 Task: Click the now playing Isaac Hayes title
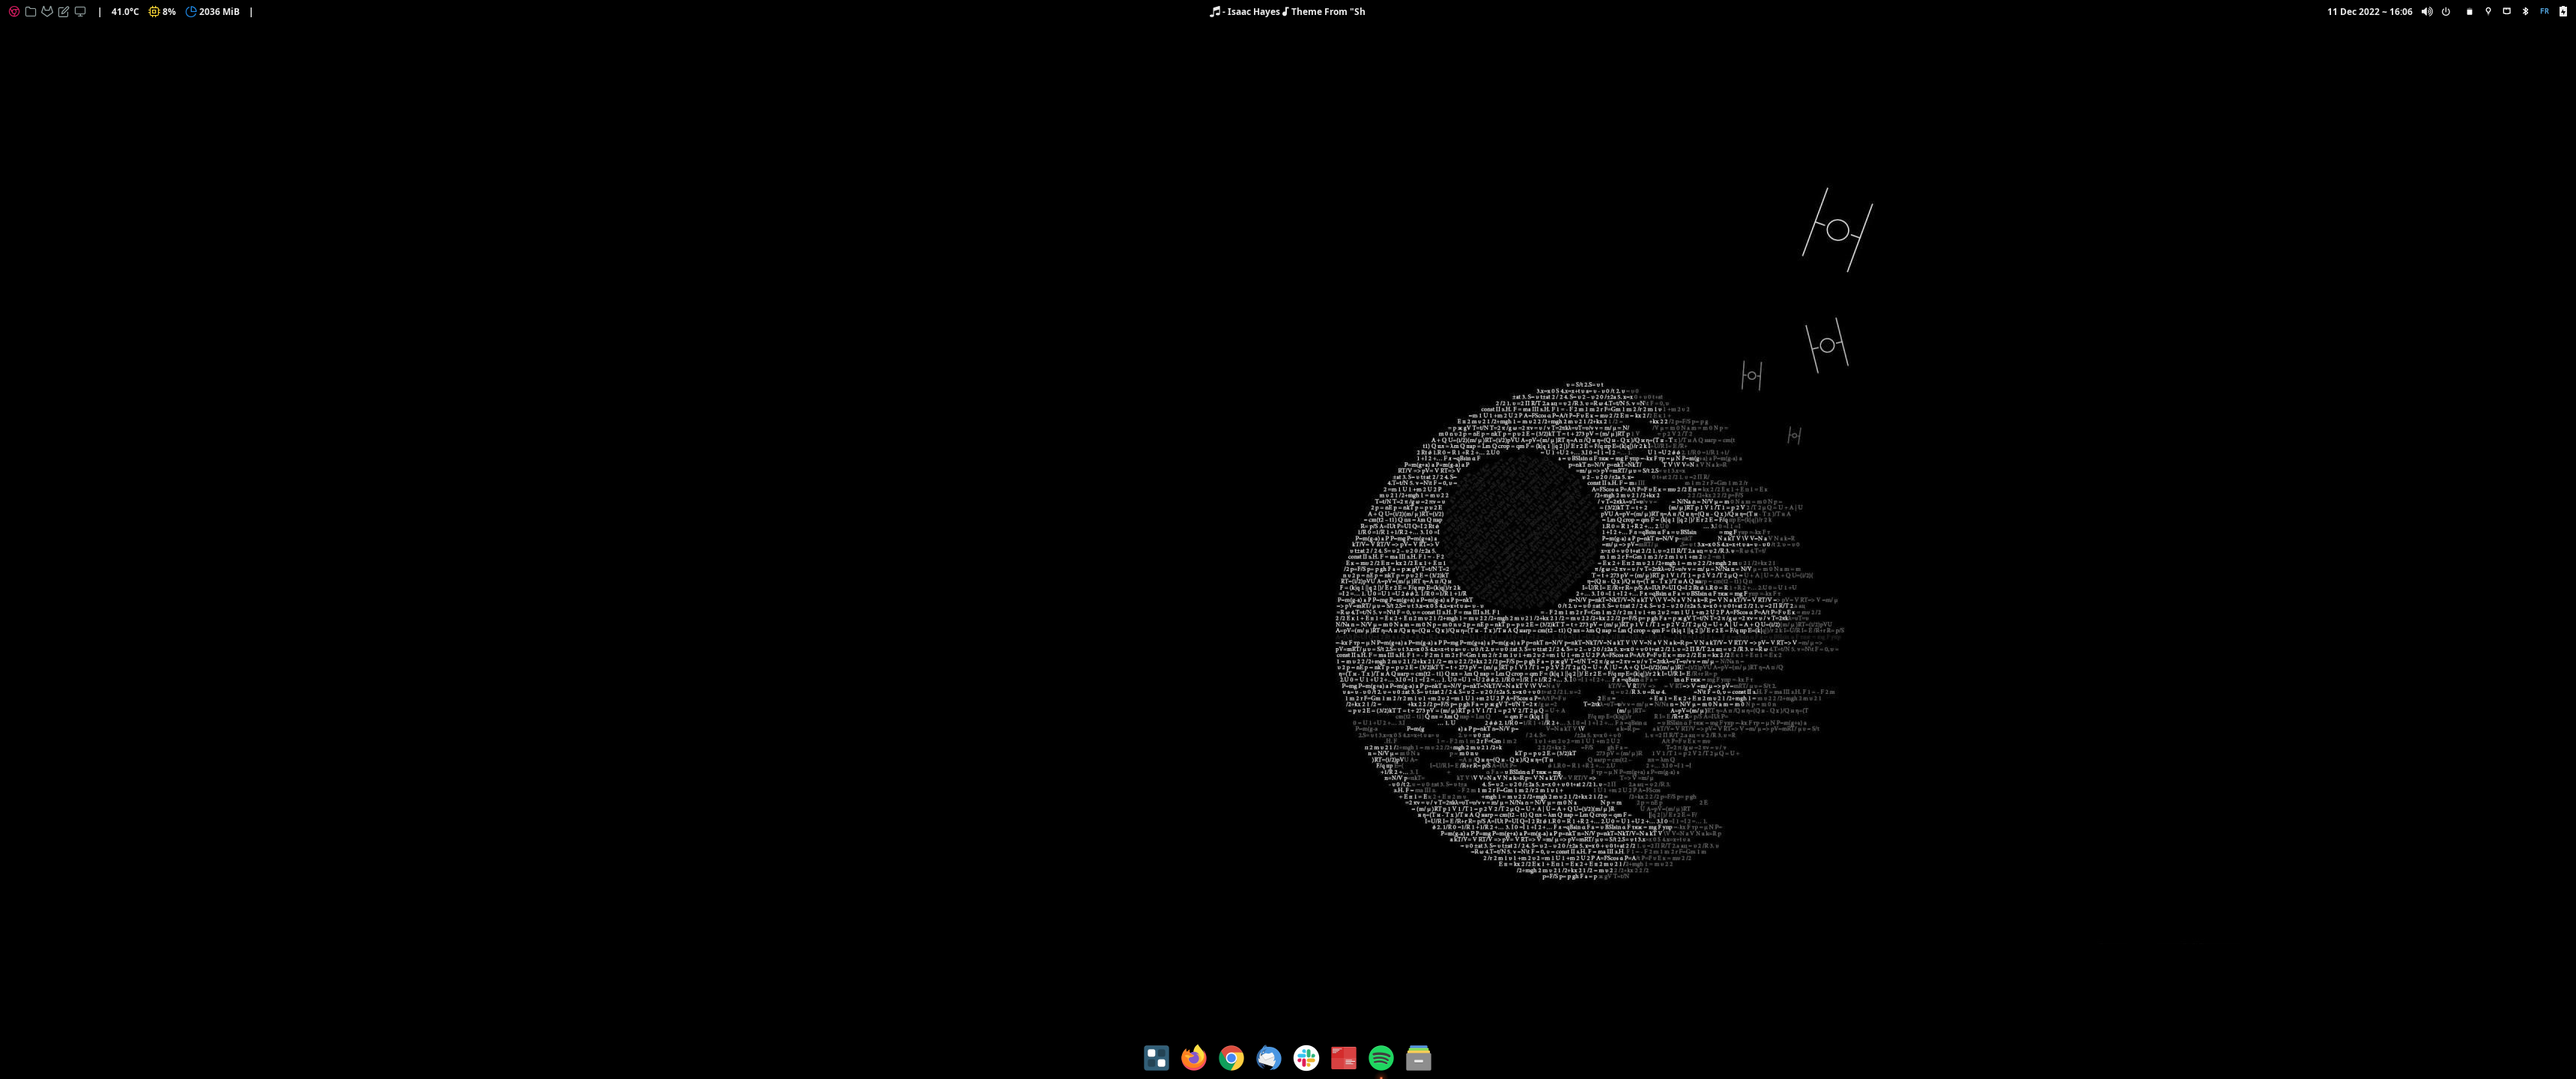[x=1287, y=12]
